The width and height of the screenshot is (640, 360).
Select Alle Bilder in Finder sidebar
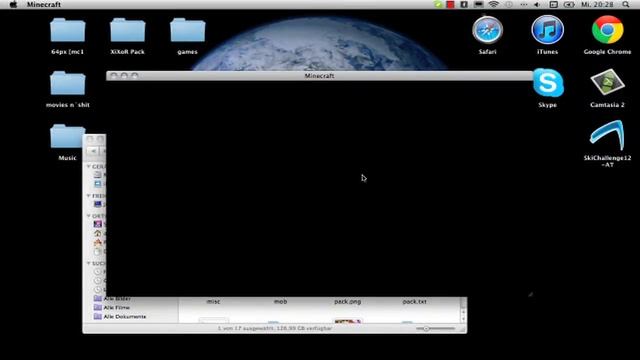117,298
